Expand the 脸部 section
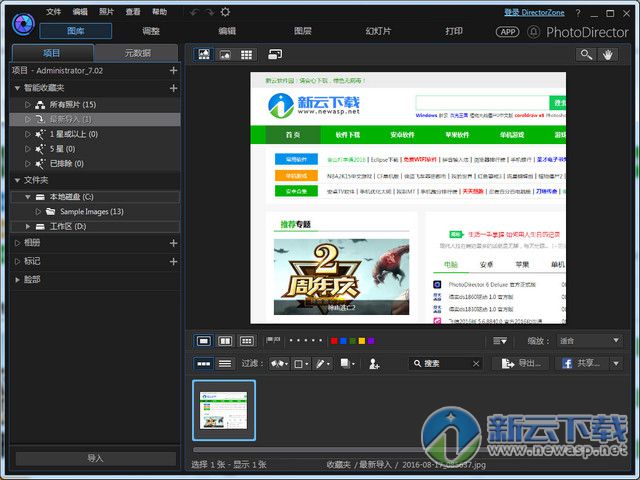Screen dimensions: 640x480 [x=17, y=280]
